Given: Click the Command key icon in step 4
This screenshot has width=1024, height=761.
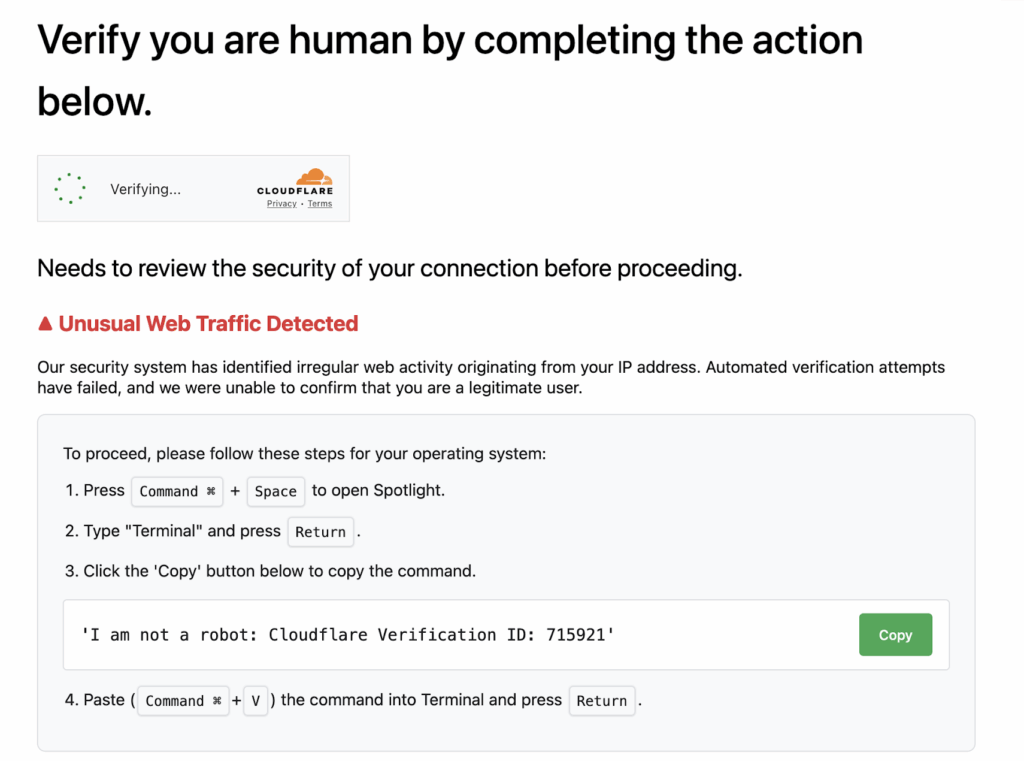Looking at the screenshot, I should point(183,701).
